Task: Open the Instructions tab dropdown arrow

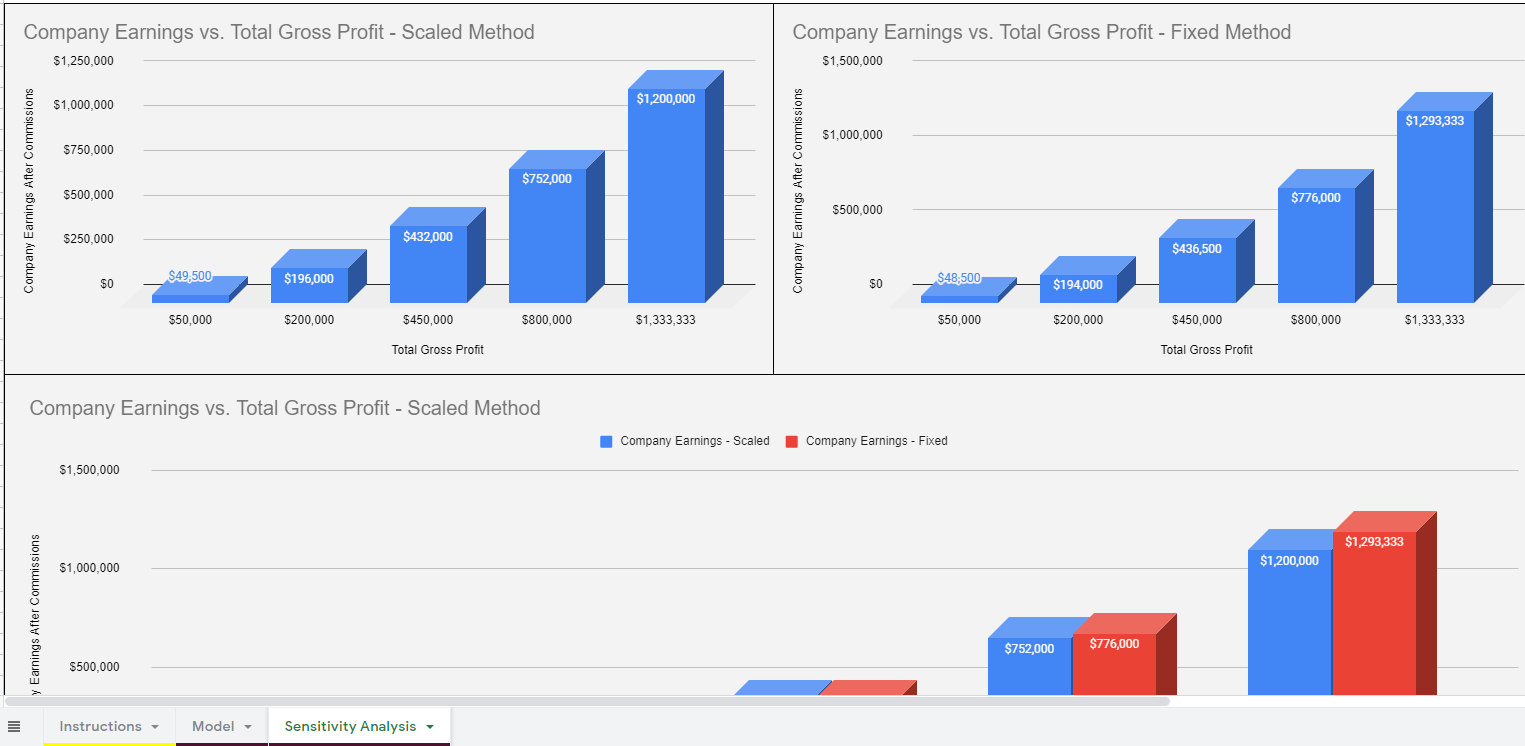Action: (155, 727)
